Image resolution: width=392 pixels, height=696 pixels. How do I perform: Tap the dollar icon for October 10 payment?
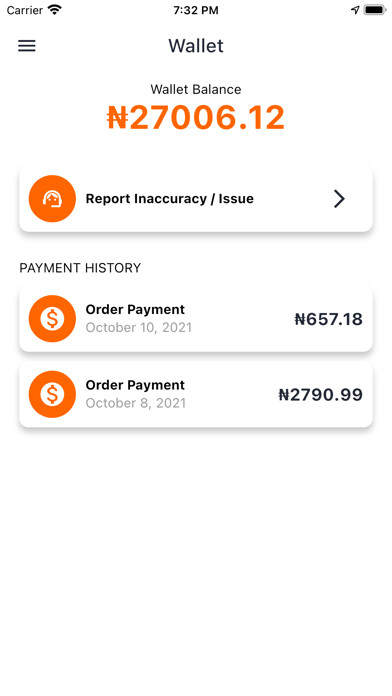(x=52, y=319)
